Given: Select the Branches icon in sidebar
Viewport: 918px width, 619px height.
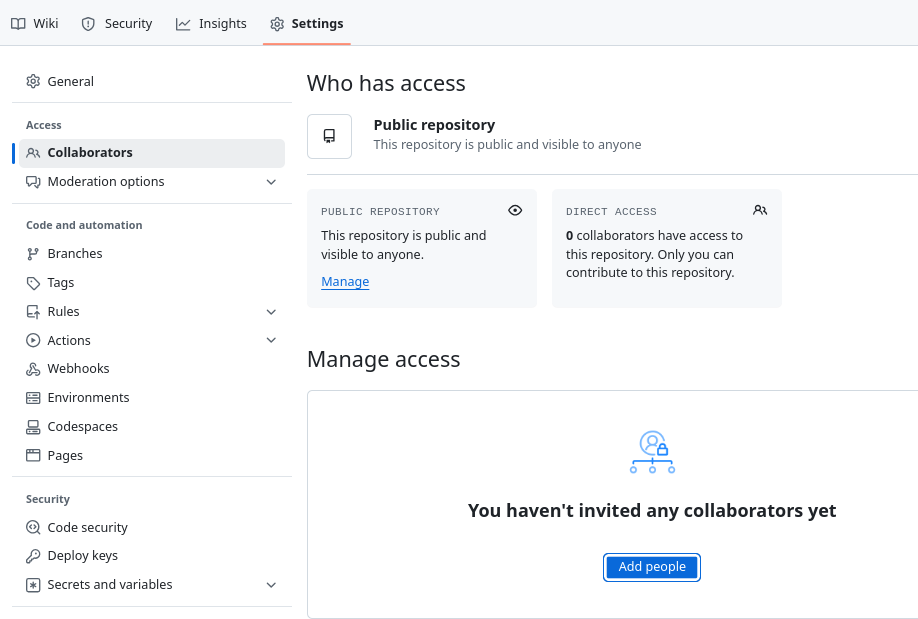Looking at the screenshot, I should pyautogui.click(x=32, y=253).
